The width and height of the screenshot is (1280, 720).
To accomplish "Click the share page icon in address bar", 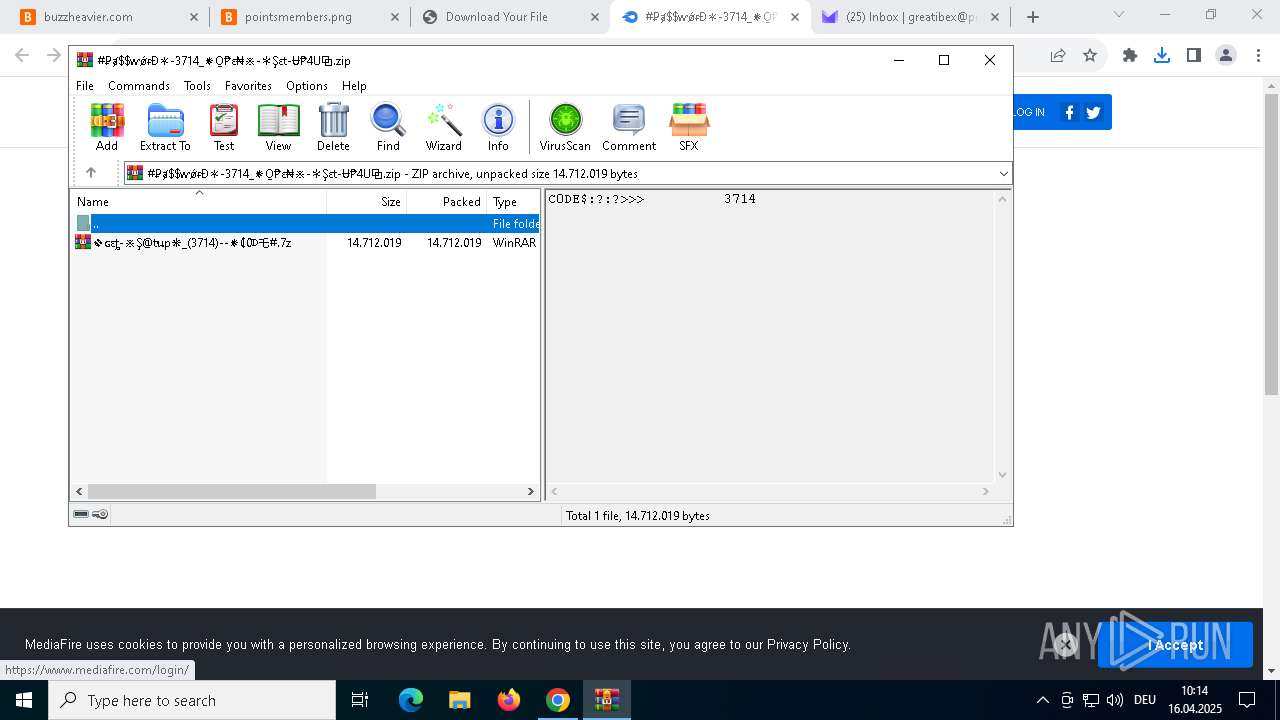I will pos(1058,56).
